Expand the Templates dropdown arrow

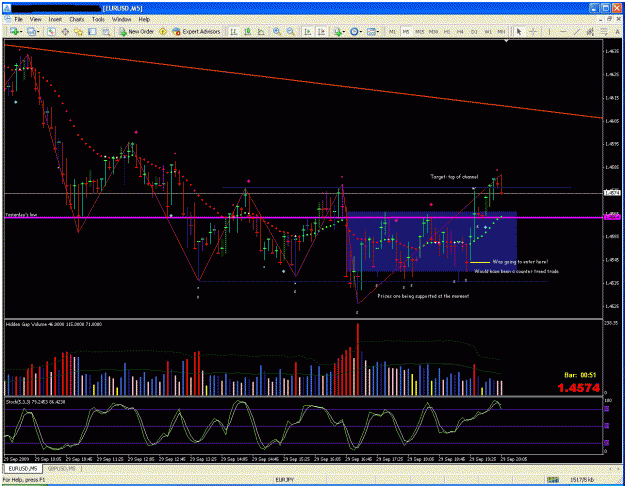(377, 32)
